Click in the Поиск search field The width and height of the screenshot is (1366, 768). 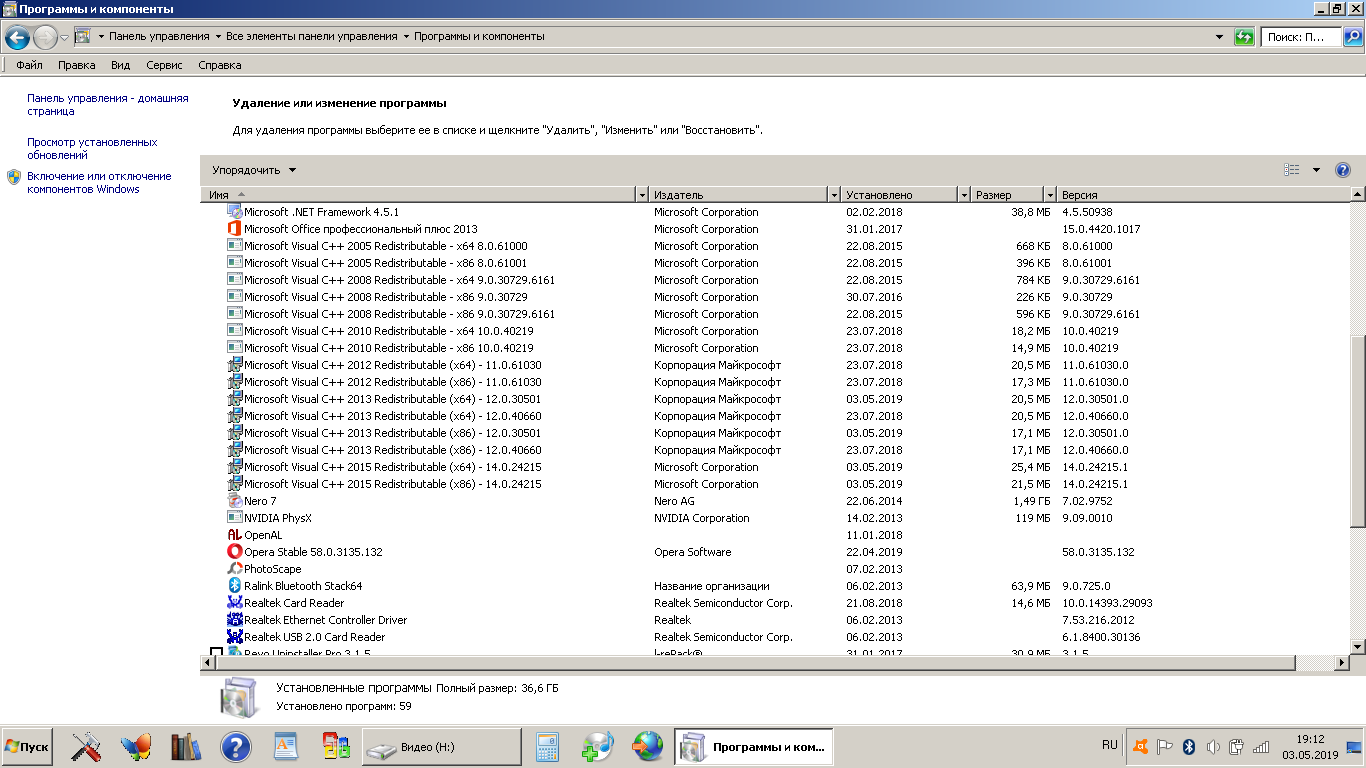click(x=1300, y=37)
